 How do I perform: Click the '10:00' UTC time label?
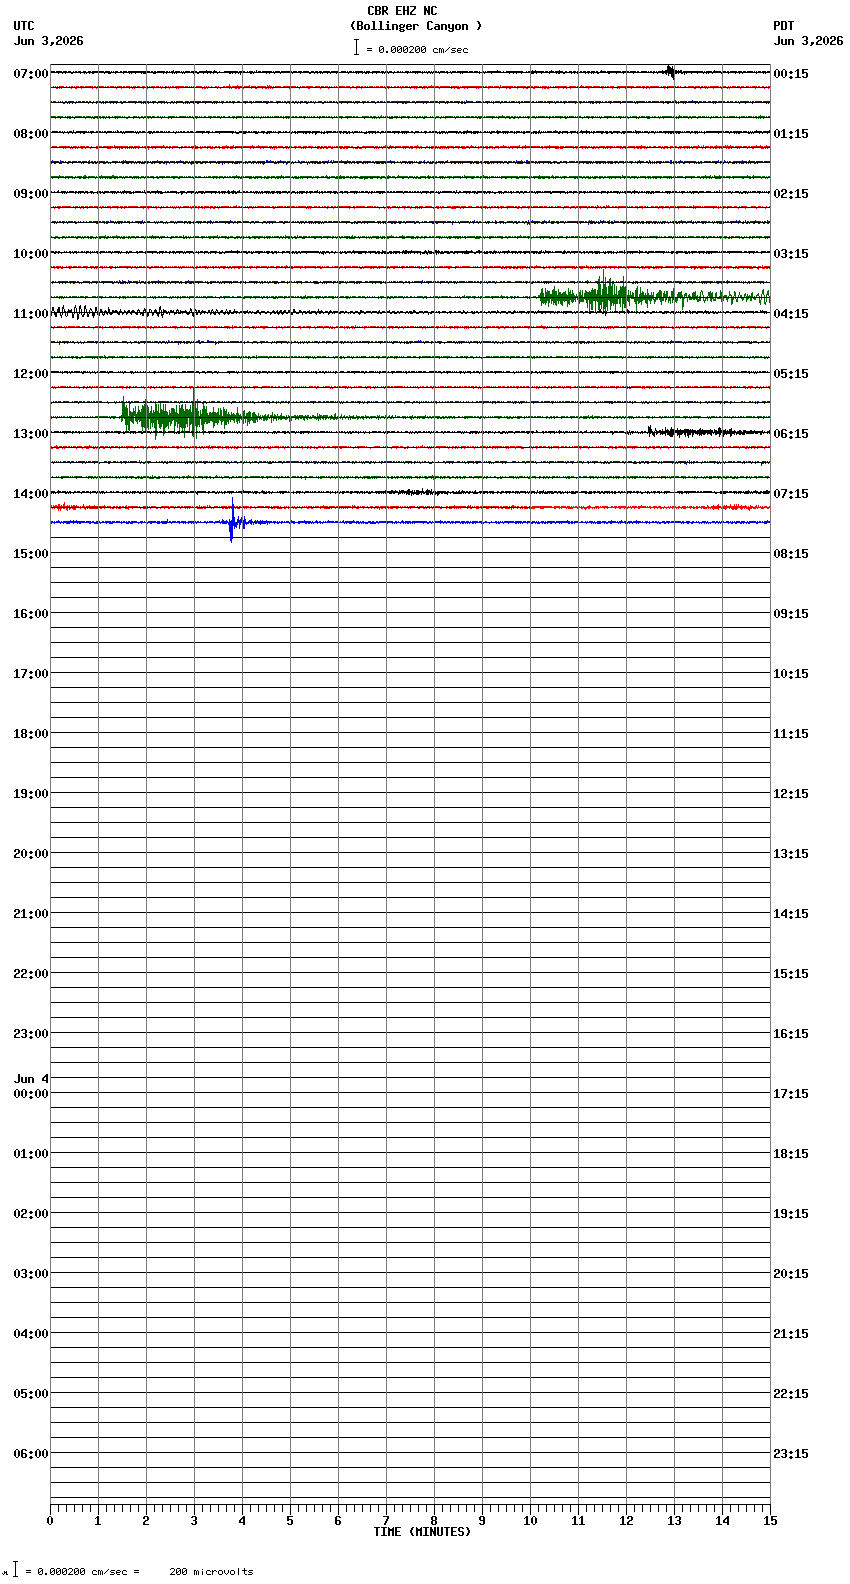tap(31, 253)
